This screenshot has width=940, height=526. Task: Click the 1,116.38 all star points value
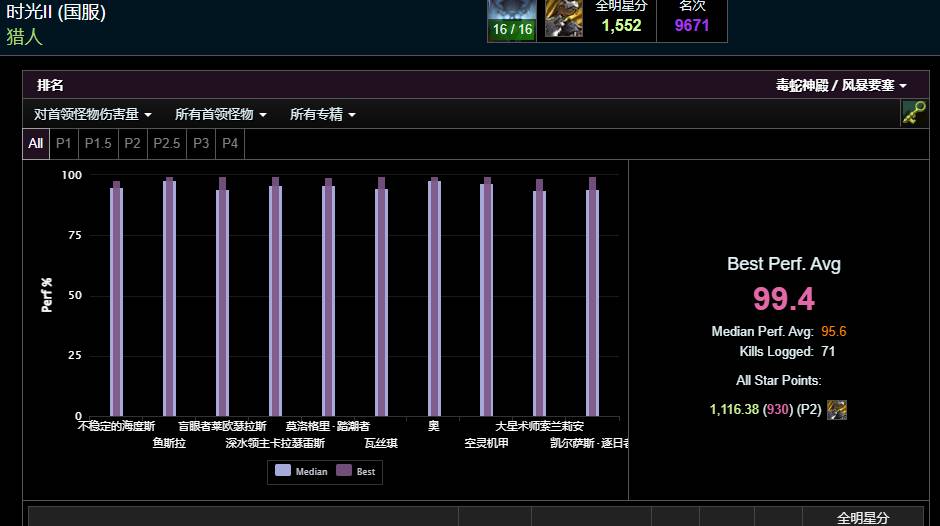pos(734,410)
